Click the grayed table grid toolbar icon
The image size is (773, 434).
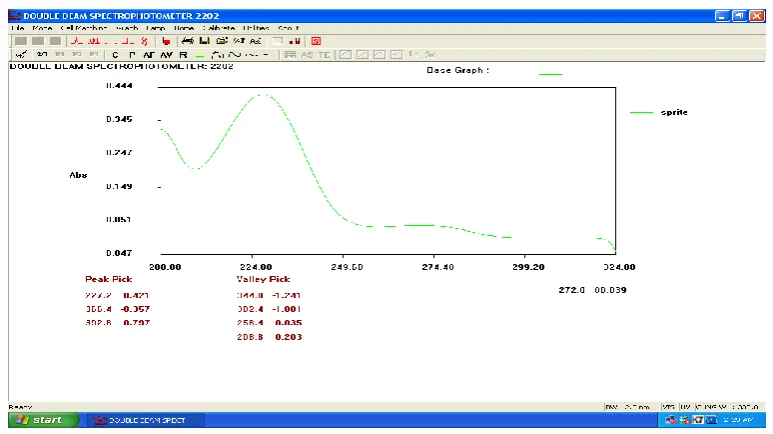tap(290, 55)
